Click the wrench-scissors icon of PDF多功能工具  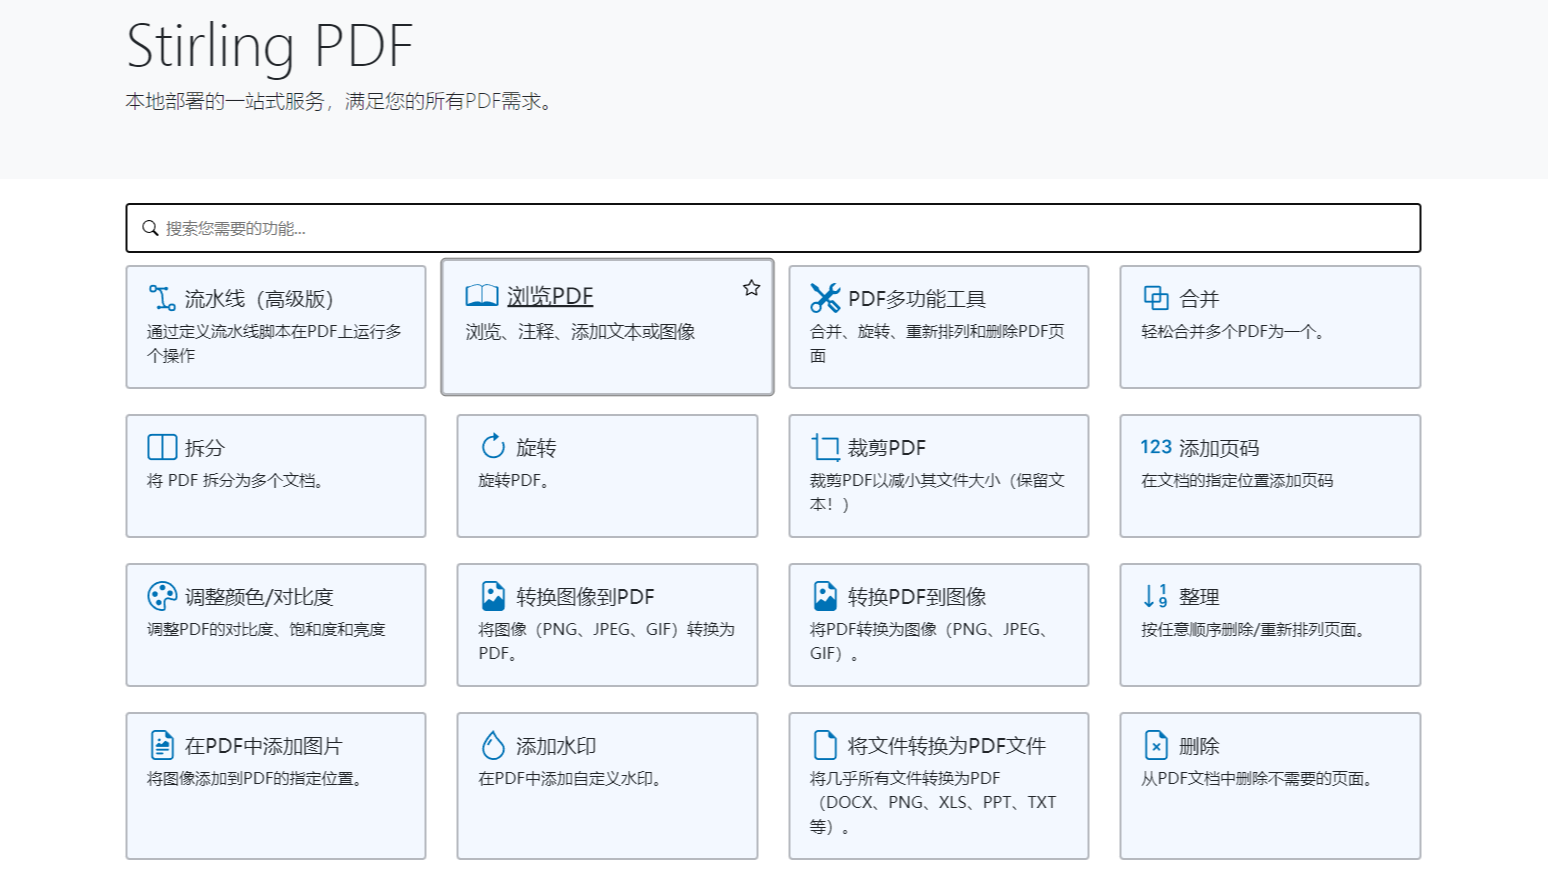coord(825,298)
